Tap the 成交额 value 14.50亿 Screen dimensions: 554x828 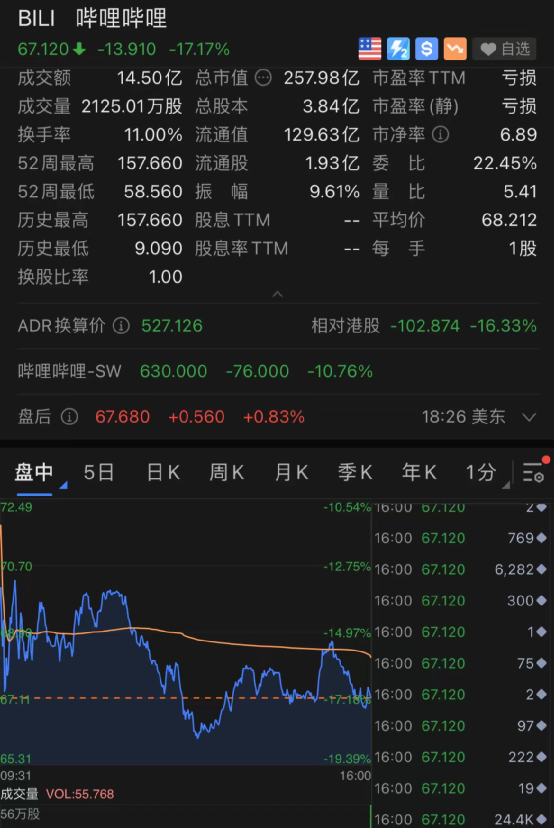coord(149,78)
